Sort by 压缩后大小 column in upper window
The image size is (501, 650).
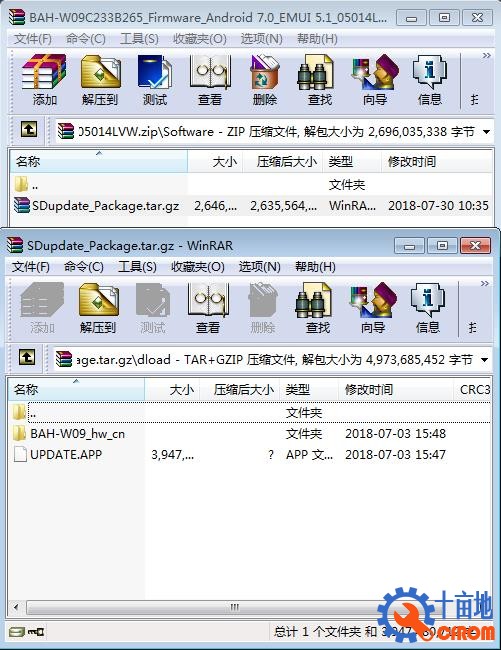[282, 161]
